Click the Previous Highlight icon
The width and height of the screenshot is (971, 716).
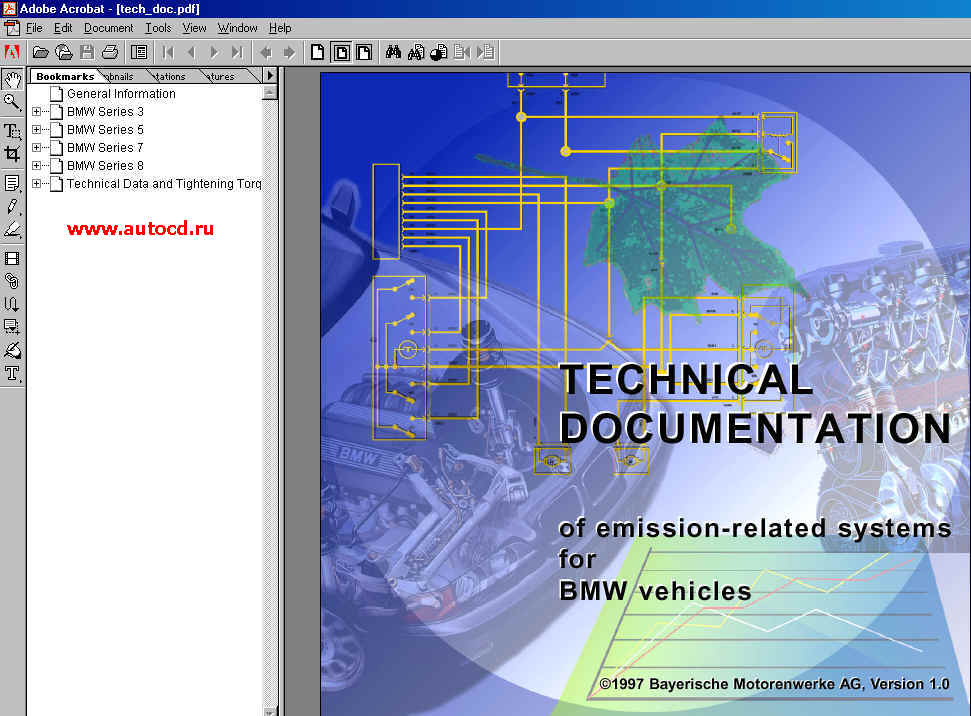click(462, 52)
